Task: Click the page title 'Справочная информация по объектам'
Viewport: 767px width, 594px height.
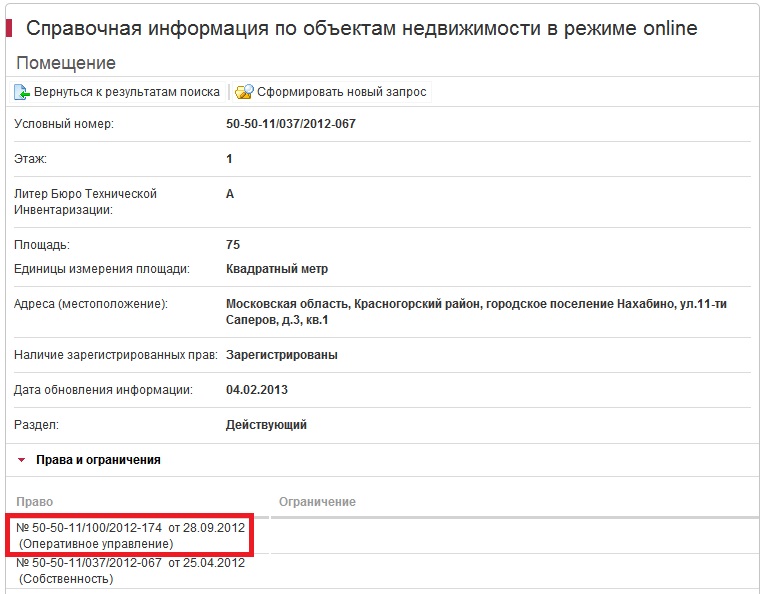Action: (361, 28)
